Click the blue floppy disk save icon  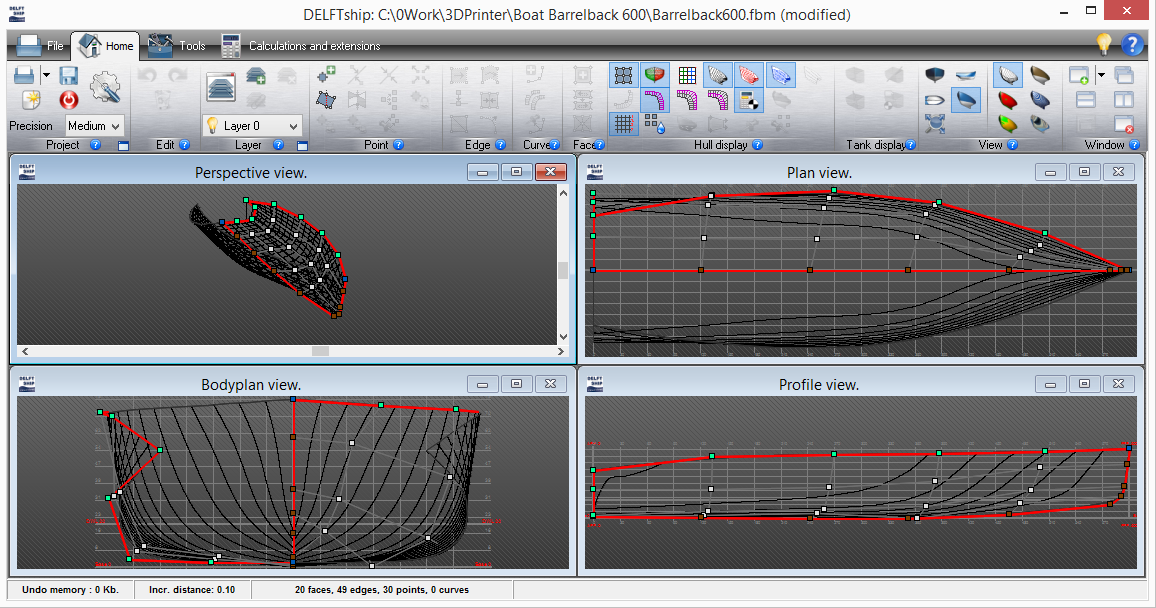(x=69, y=75)
